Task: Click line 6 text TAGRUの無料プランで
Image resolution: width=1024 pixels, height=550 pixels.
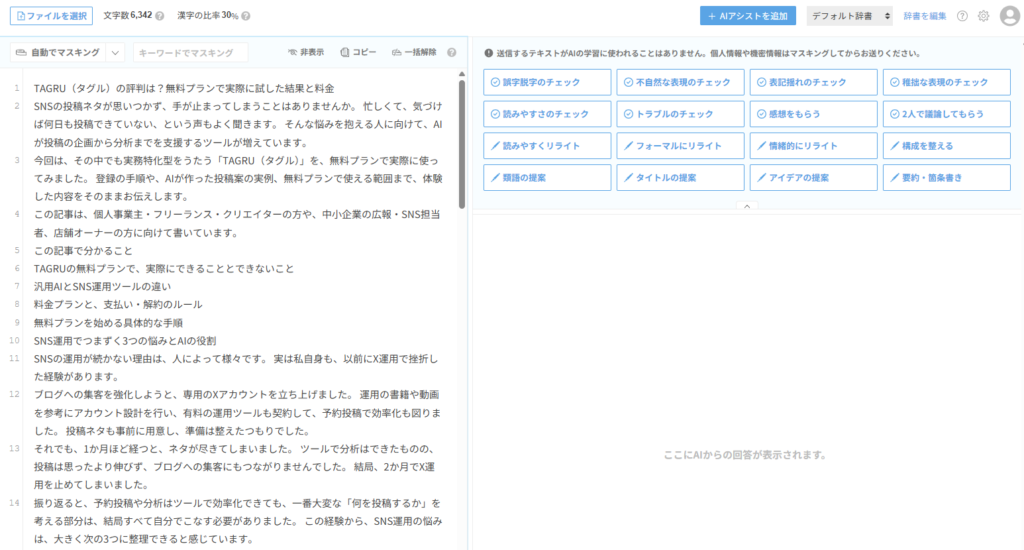Action: pyautogui.click(x=87, y=268)
